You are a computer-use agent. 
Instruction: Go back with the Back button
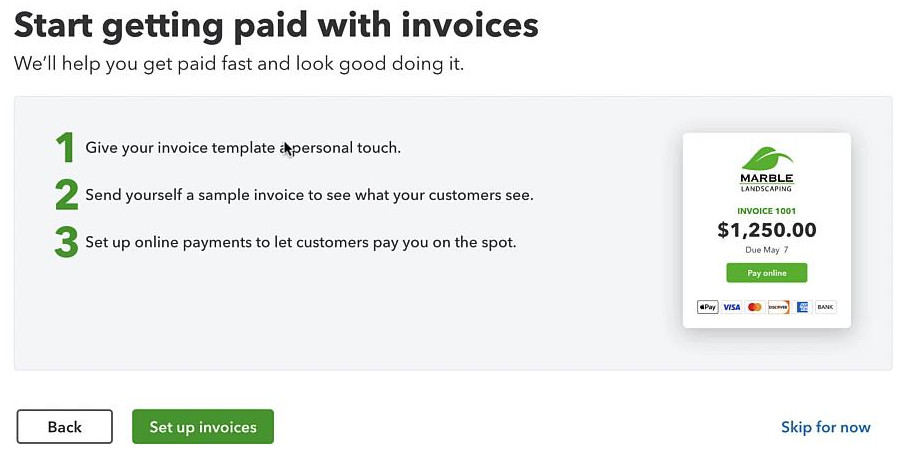click(64, 427)
